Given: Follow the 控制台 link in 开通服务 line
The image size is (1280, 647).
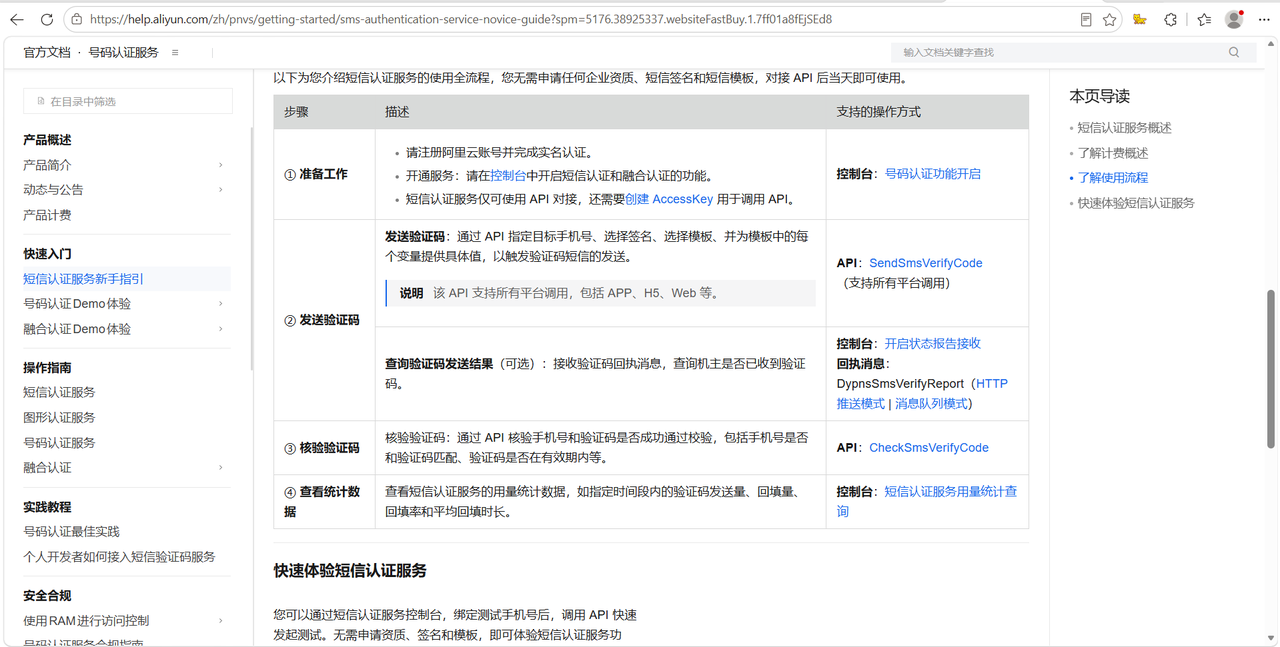Looking at the screenshot, I should (x=508, y=176).
